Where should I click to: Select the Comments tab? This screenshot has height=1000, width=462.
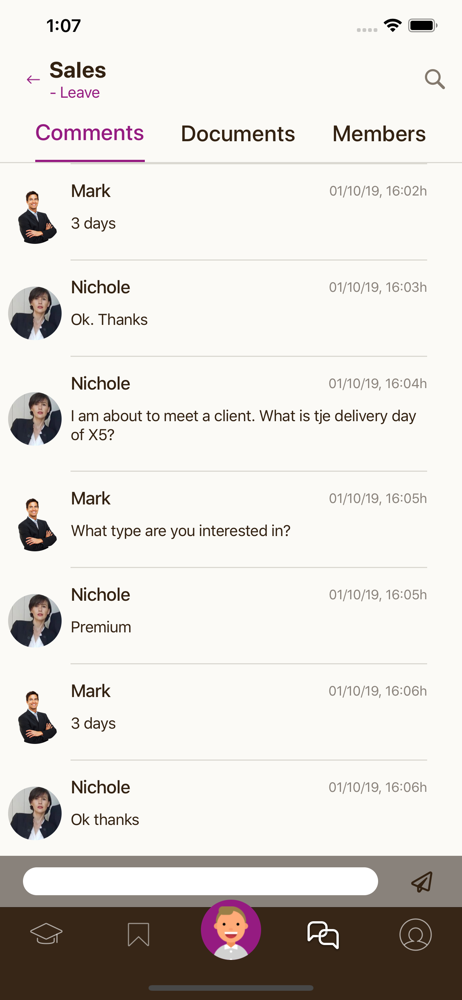pyautogui.click(x=90, y=133)
